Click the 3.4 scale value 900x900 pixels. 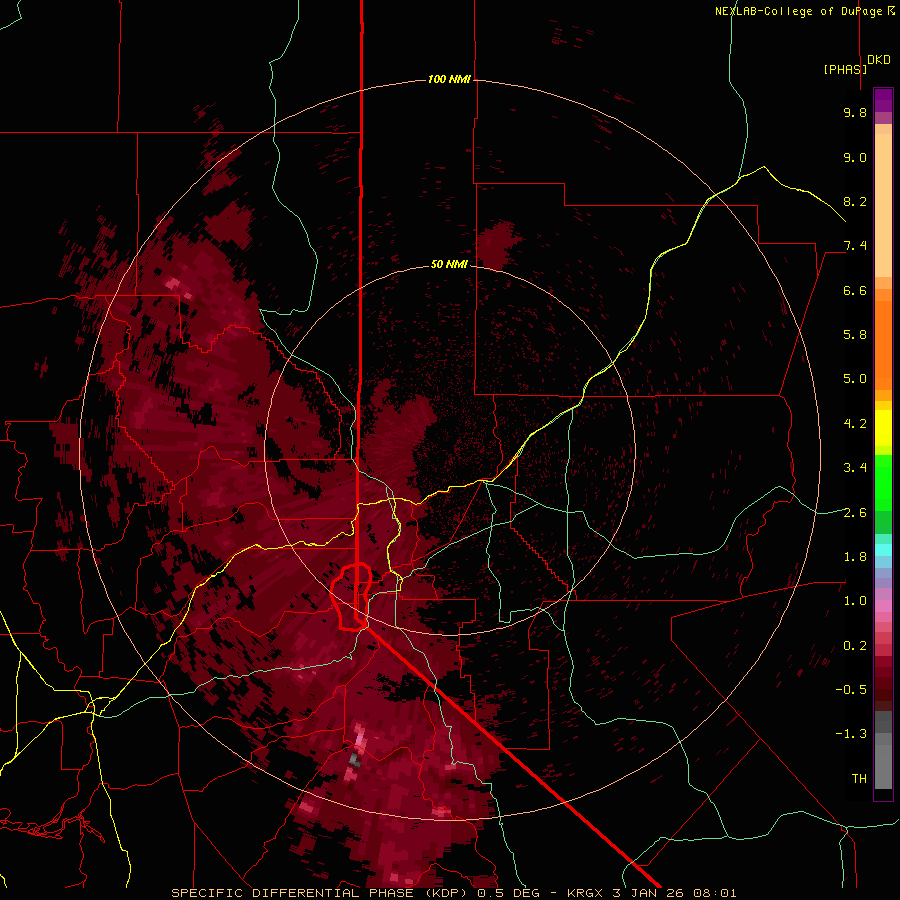click(x=855, y=468)
